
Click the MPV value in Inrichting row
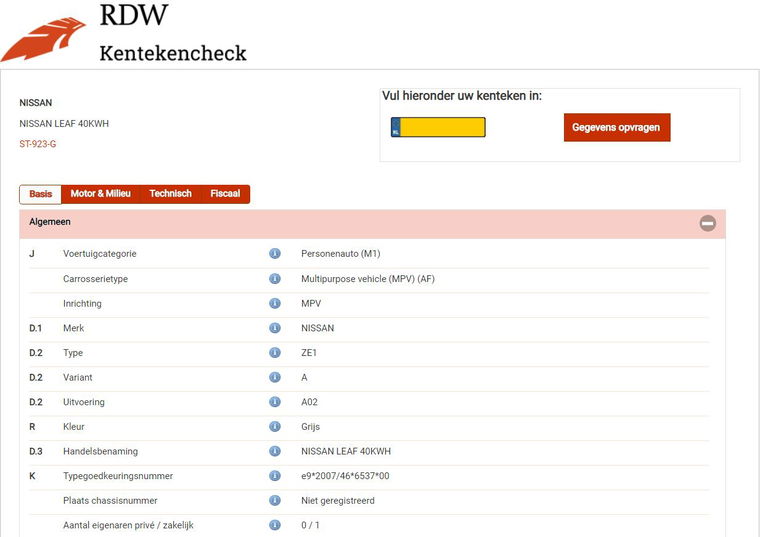point(311,303)
